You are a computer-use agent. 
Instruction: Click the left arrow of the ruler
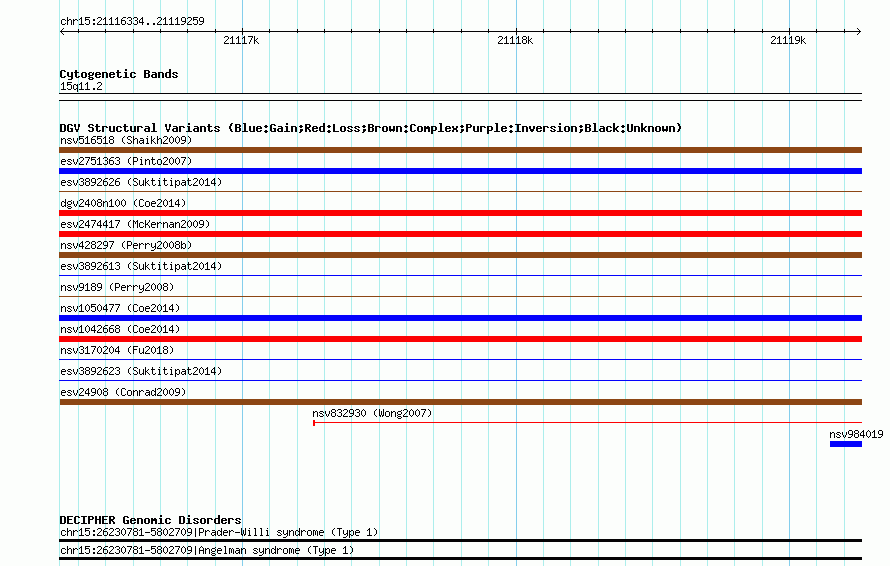click(62, 32)
